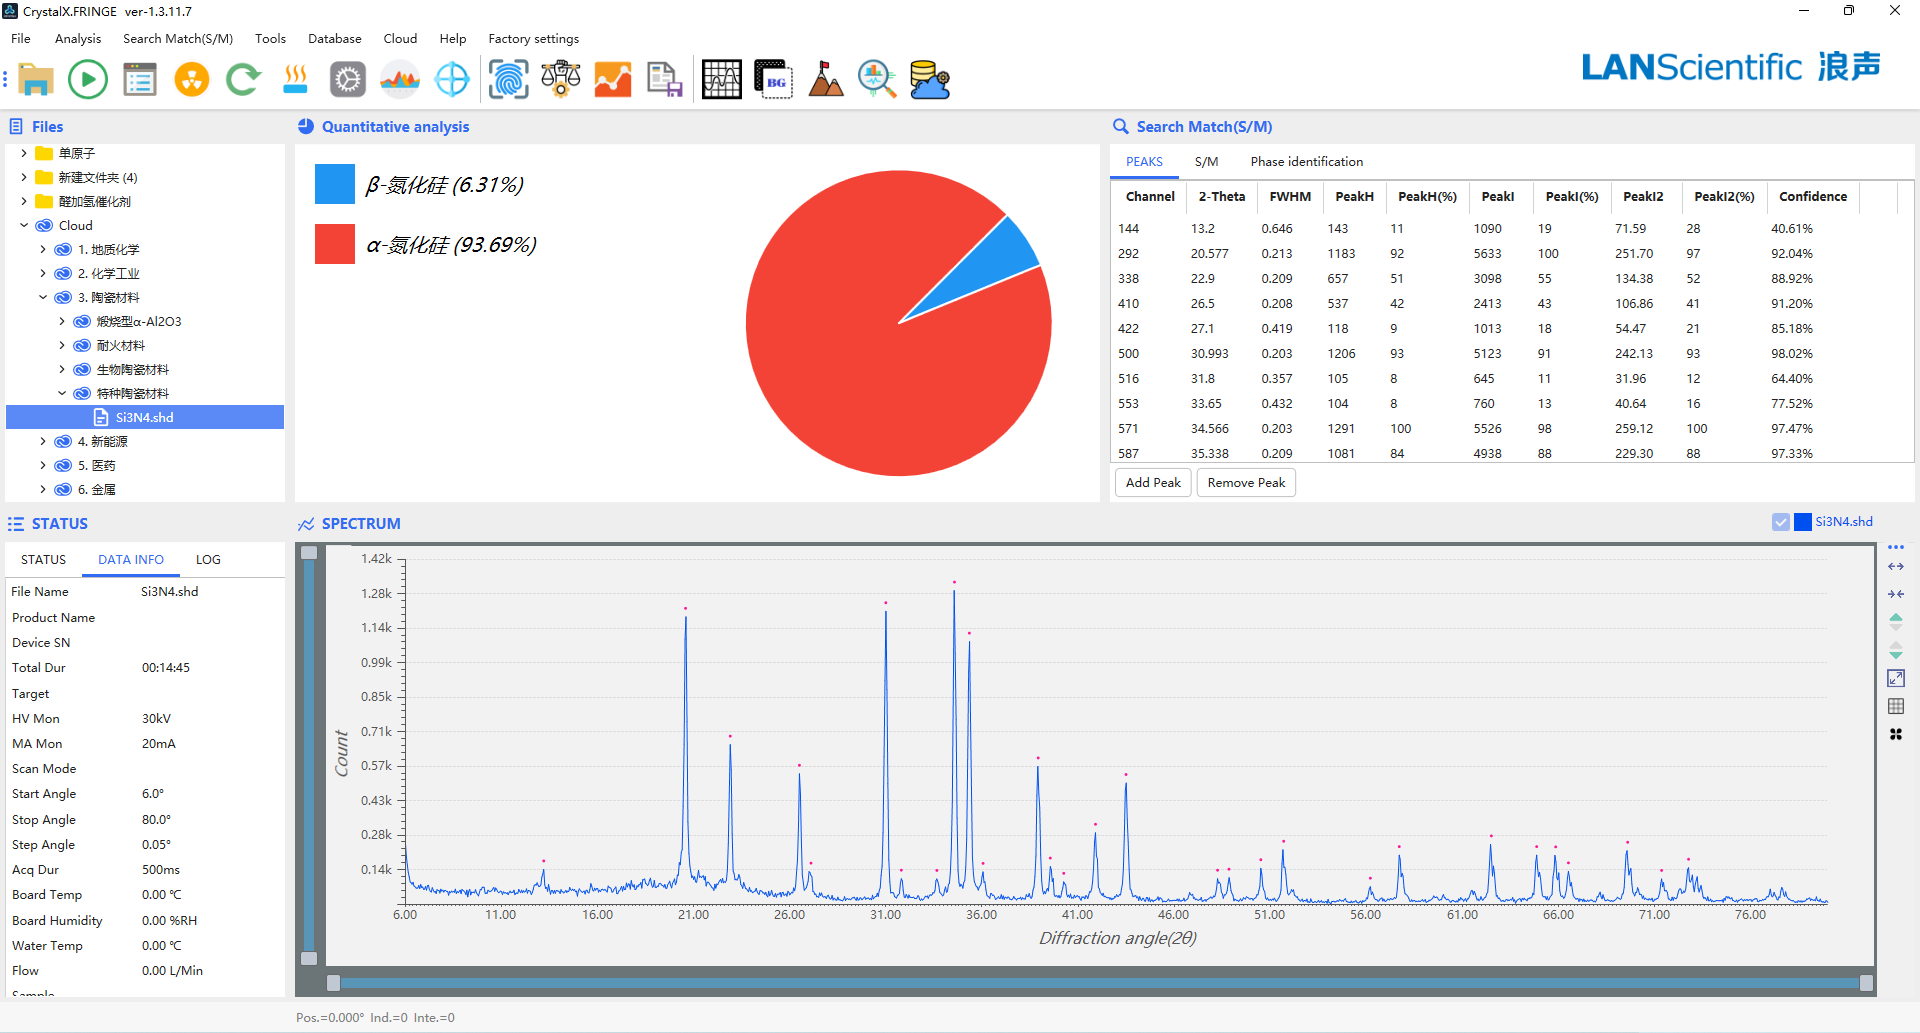Open the BG background tool icon
The width and height of the screenshot is (1920, 1033).
tap(773, 80)
